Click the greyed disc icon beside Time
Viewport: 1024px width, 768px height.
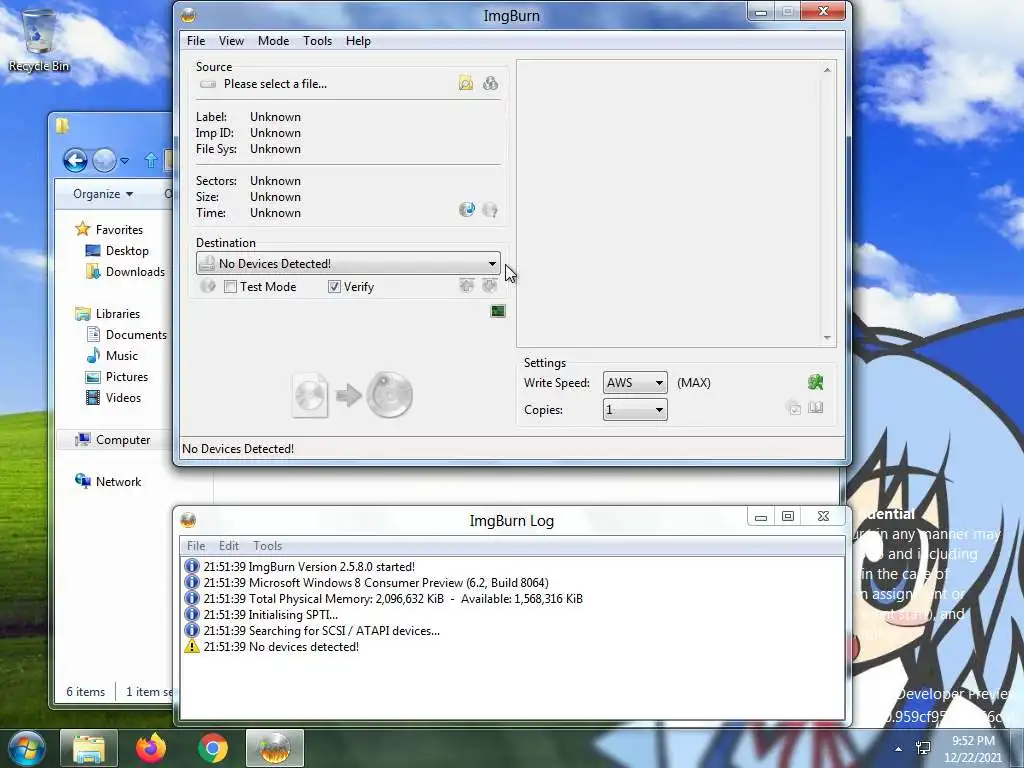coord(490,210)
